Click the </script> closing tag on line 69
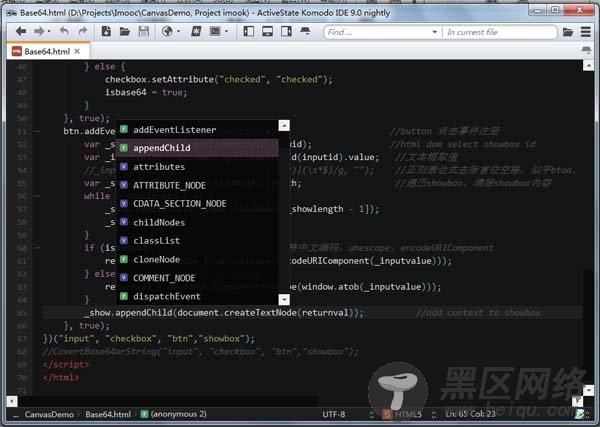 [x=66, y=365]
